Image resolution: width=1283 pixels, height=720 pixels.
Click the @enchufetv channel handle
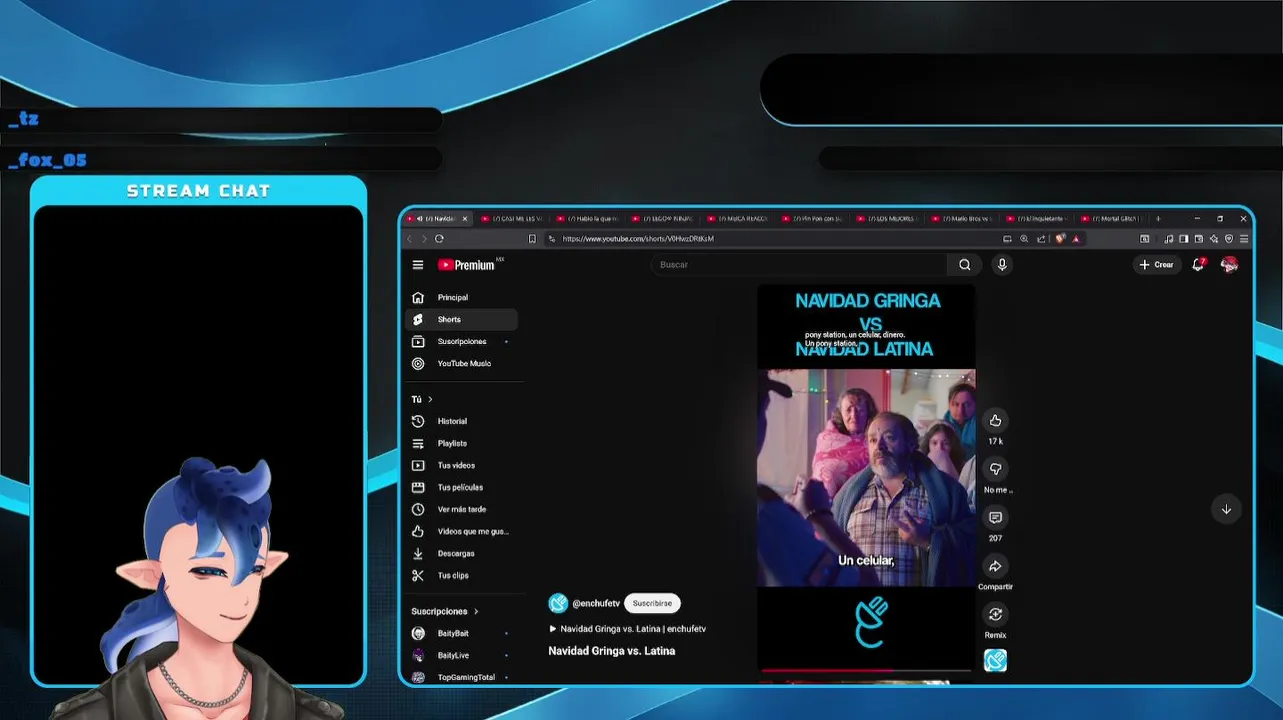coord(596,603)
